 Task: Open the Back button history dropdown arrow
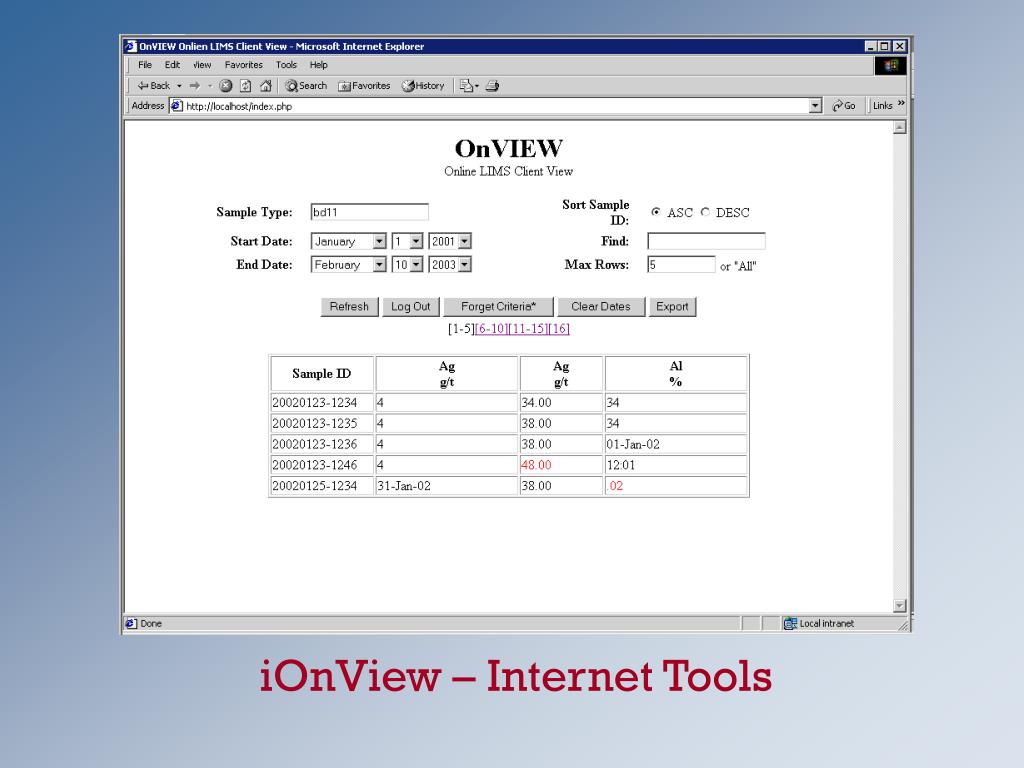point(179,86)
